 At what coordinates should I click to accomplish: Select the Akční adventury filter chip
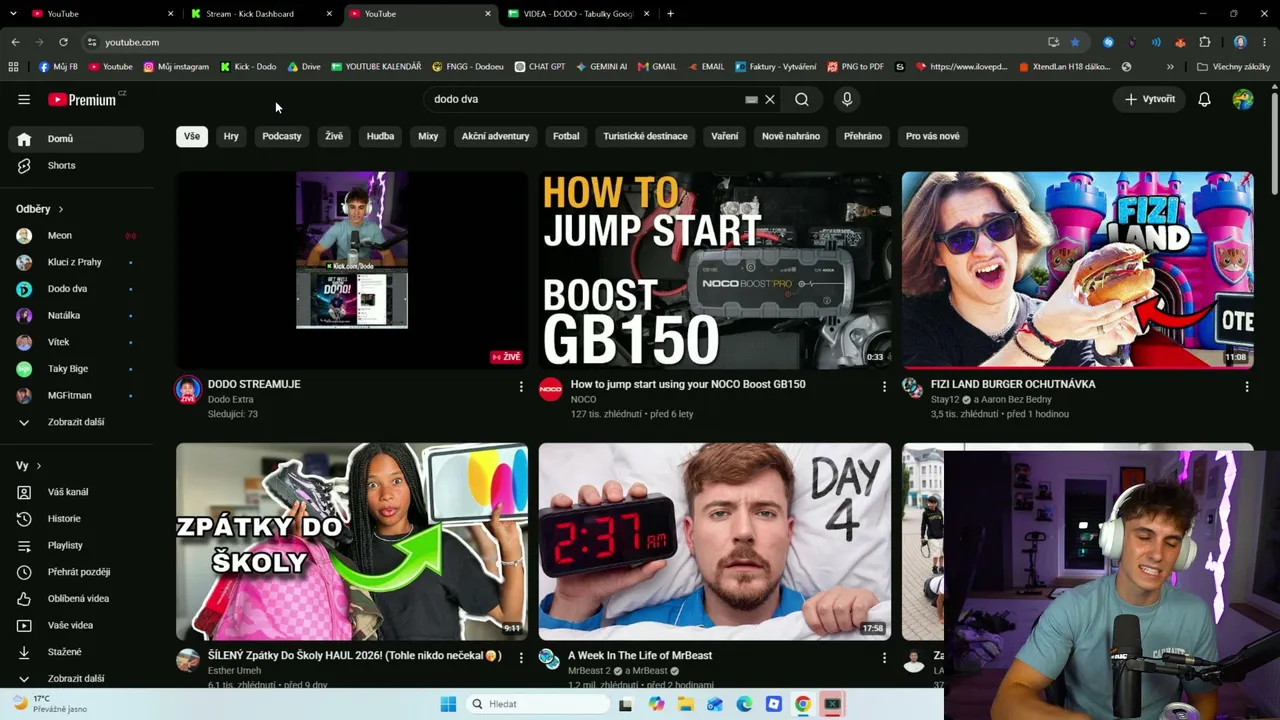pyautogui.click(x=496, y=136)
